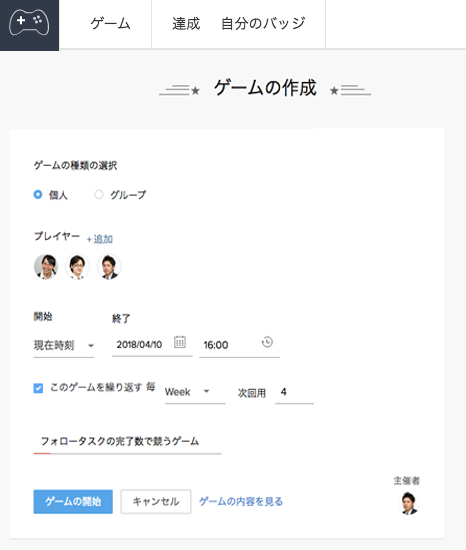Click the 終了 label text
466x550 pixels.
pos(121,318)
